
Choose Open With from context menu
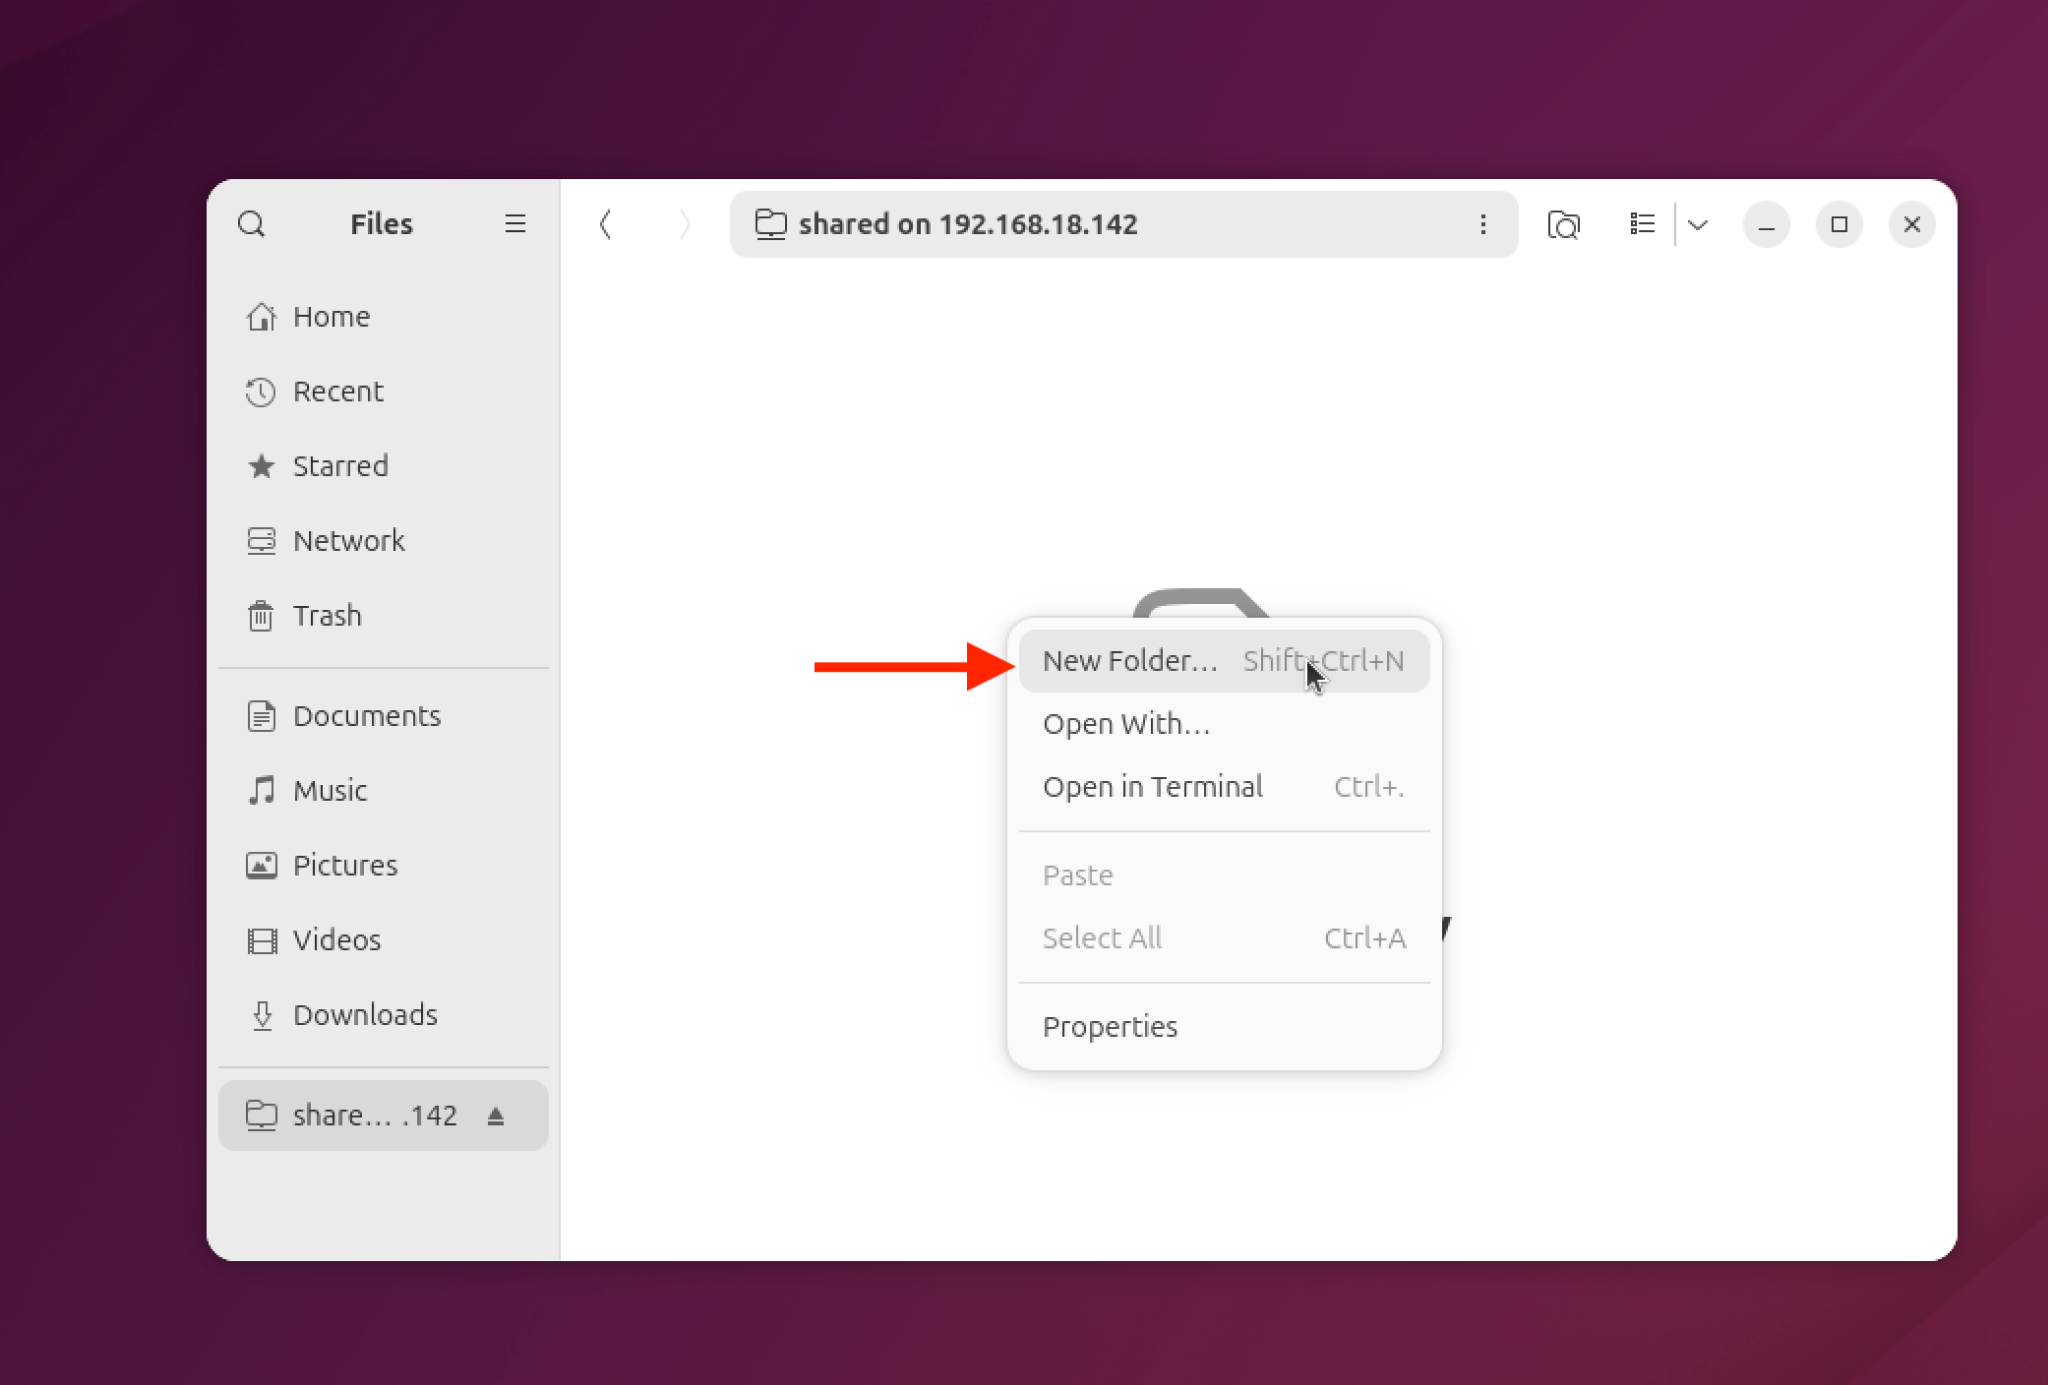pyautogui.click(x=1126, y=724)
